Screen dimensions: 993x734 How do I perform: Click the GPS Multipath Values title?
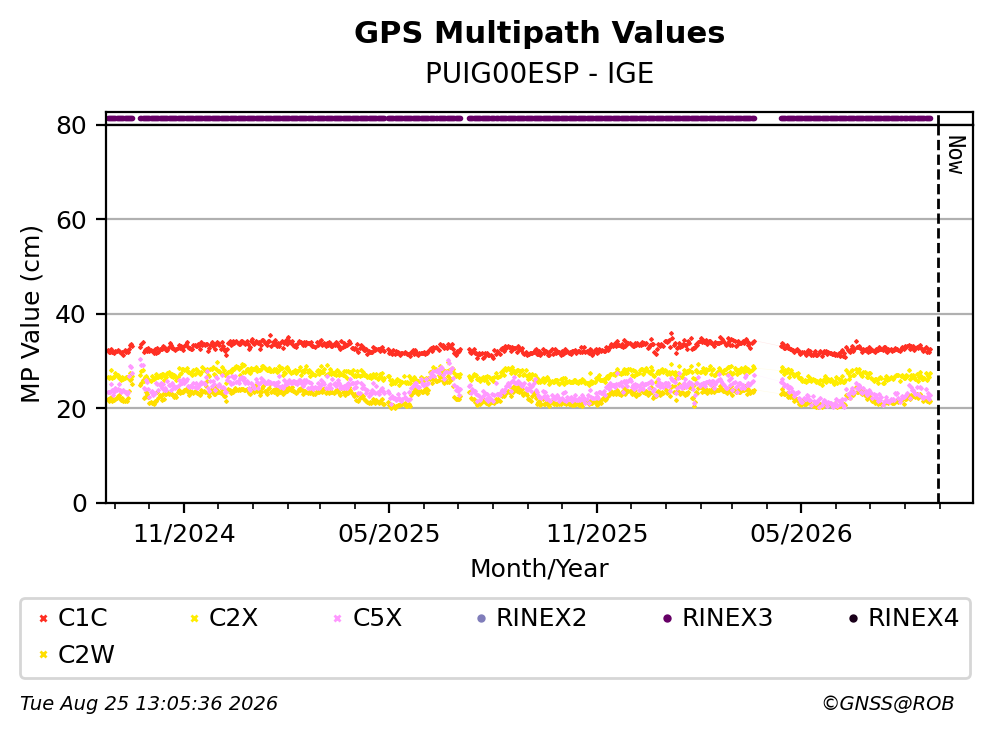539,33
